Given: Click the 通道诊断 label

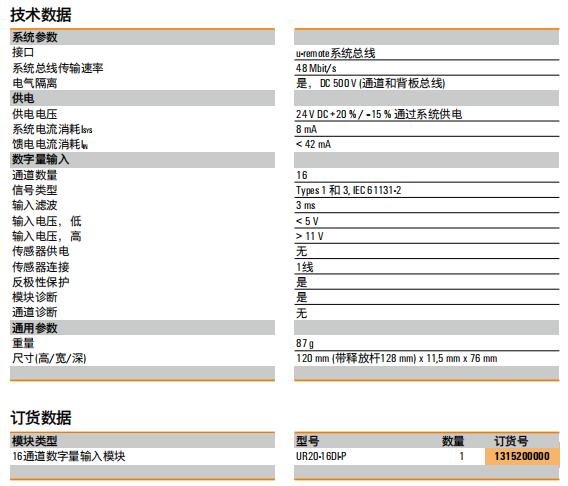Looking at the screenshot, I should 35,312.
